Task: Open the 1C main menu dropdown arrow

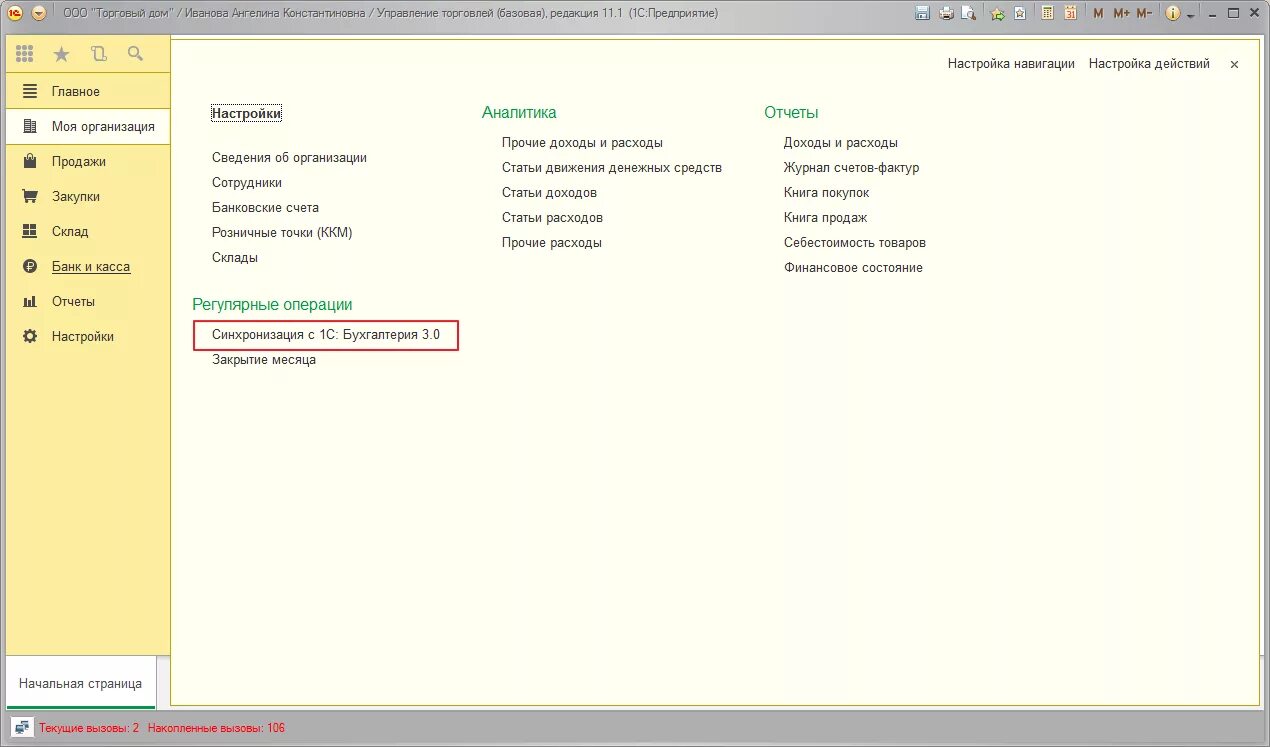Action: click(x=39, y=13)
